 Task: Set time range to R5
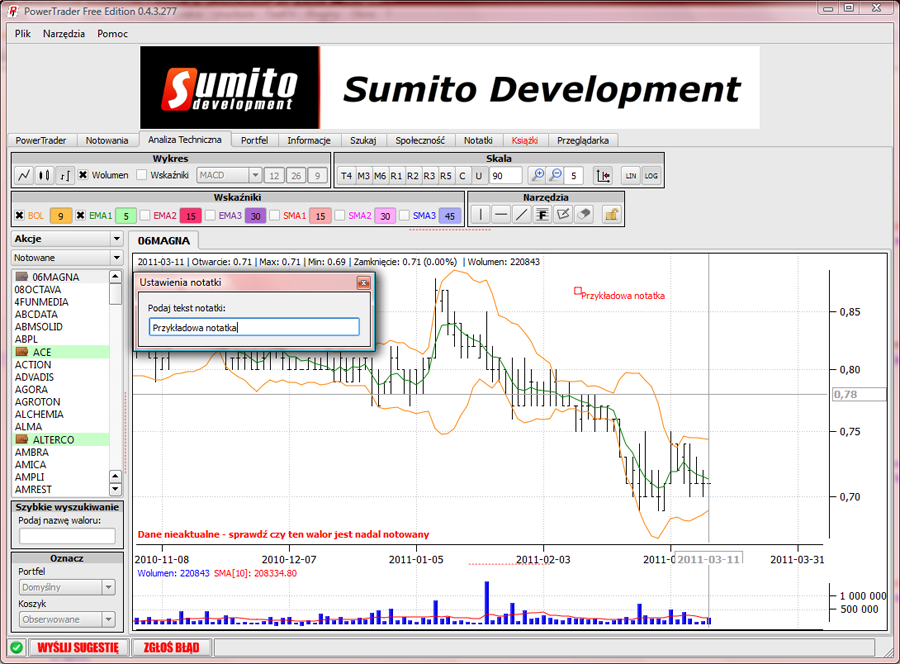coord(446,176)
